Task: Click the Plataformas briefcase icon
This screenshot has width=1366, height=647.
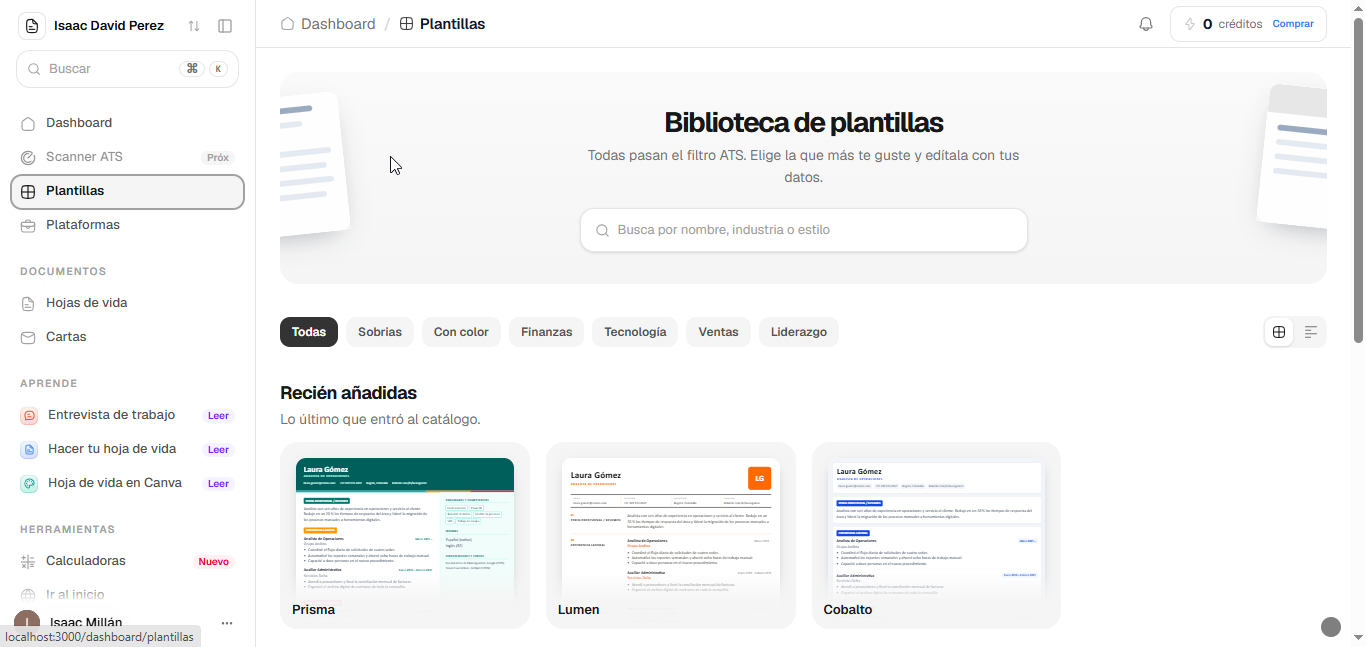Action: (x=28, y=225)
